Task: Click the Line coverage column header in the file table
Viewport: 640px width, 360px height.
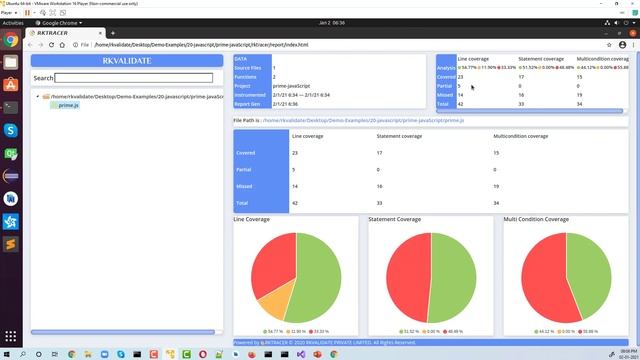Action: tap(307, 136)
